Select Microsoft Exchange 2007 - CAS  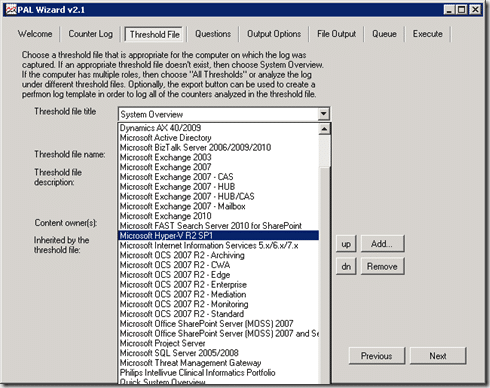(x=218, y=177)
